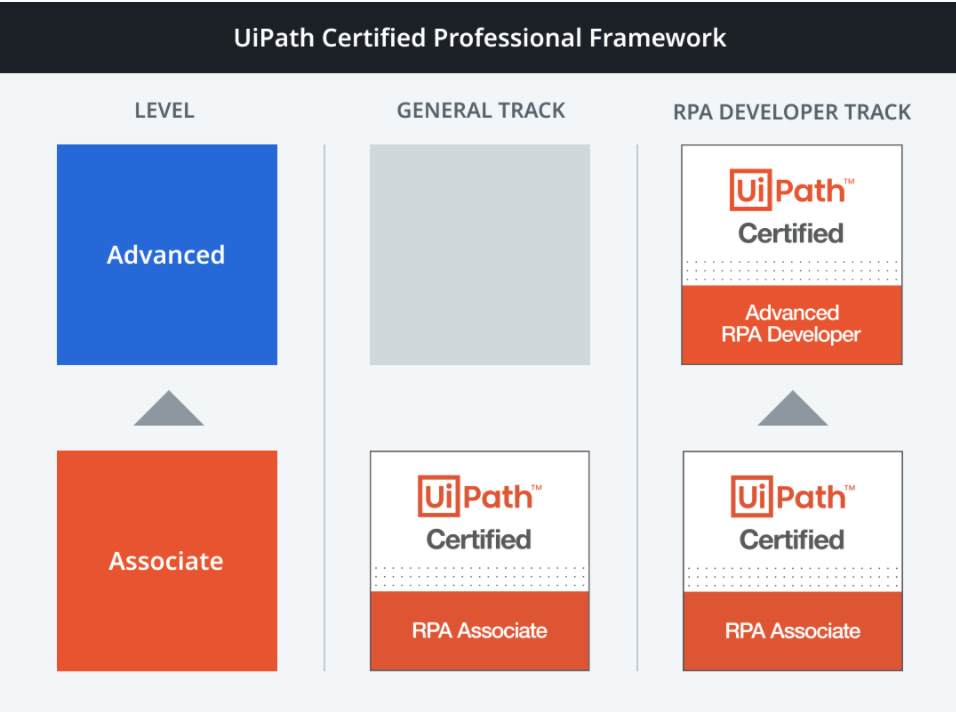956x712 pixels.
Task: Click RPA Associate label in RPA Developer Track
Action: pos(792,630)
